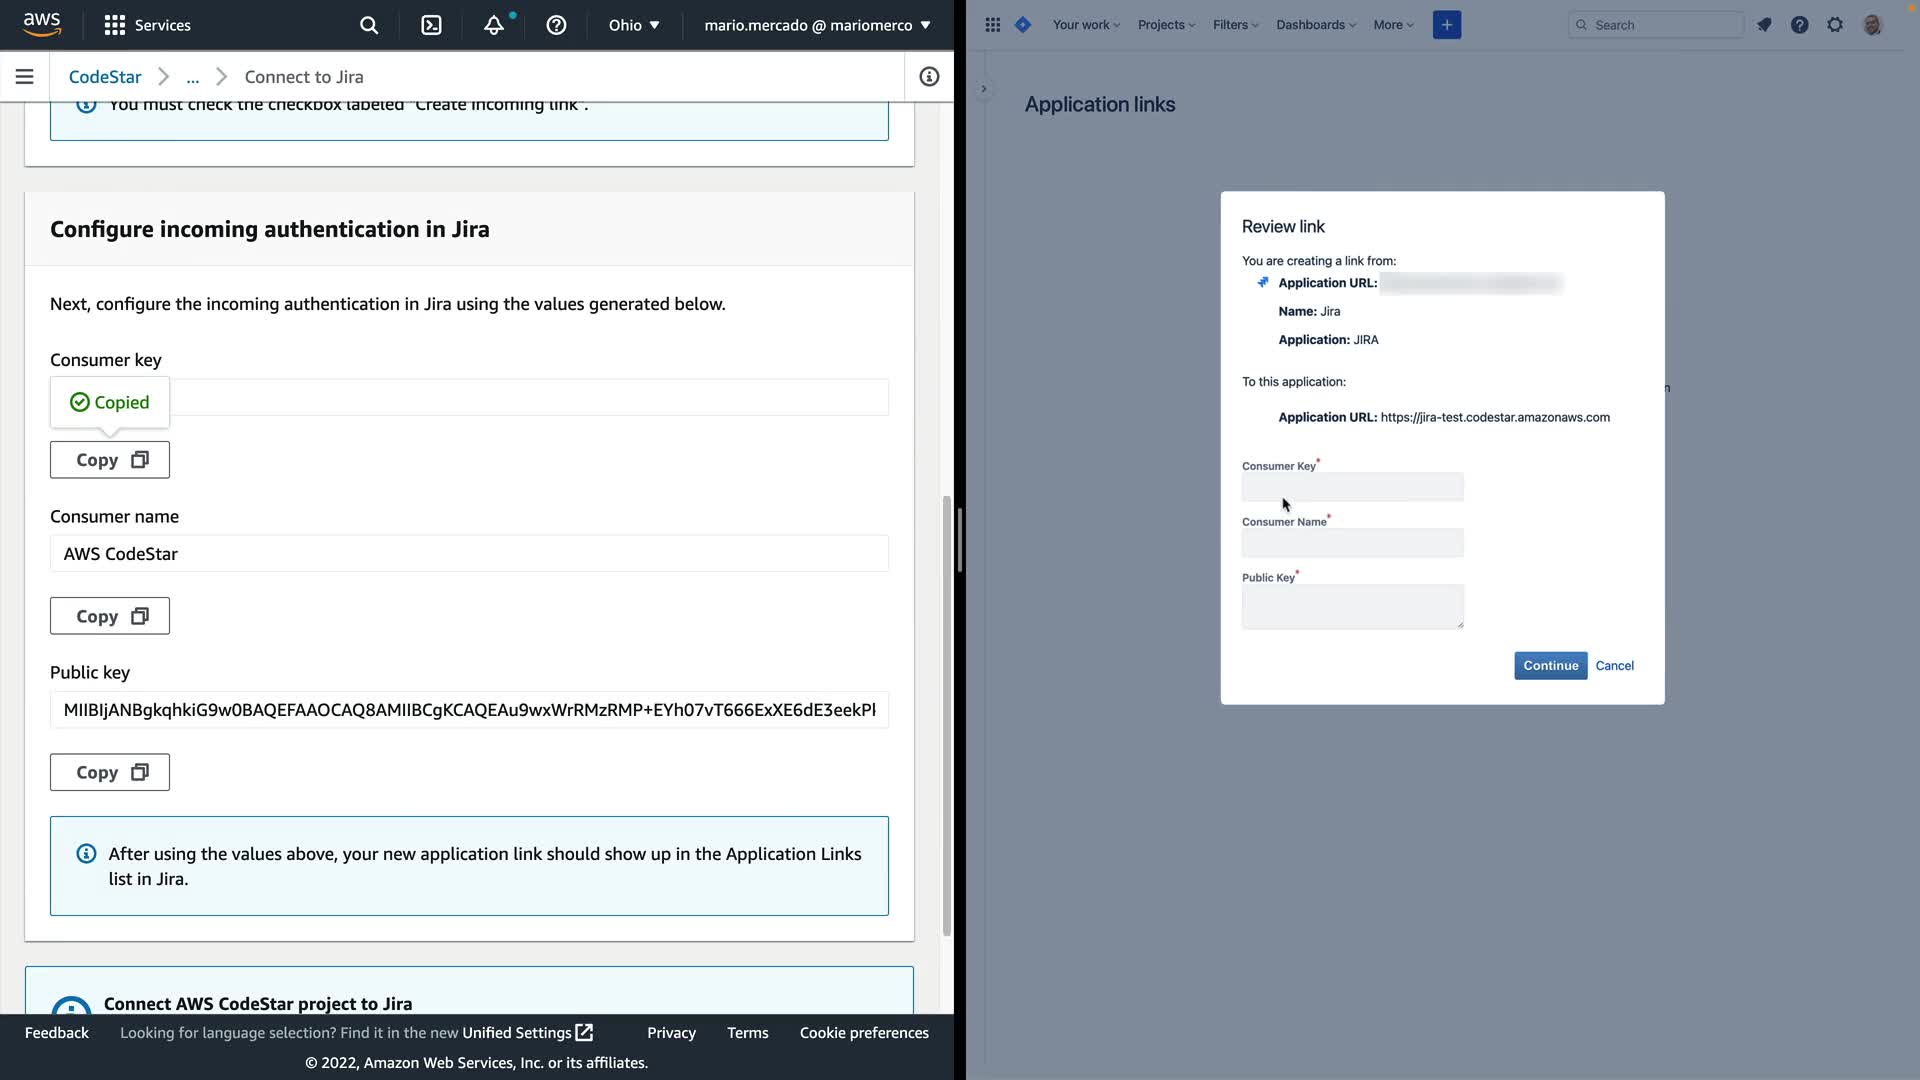Open mario.mercado account dropdown
Viewport: 1920px width, 1080px height.
point(817,25)
